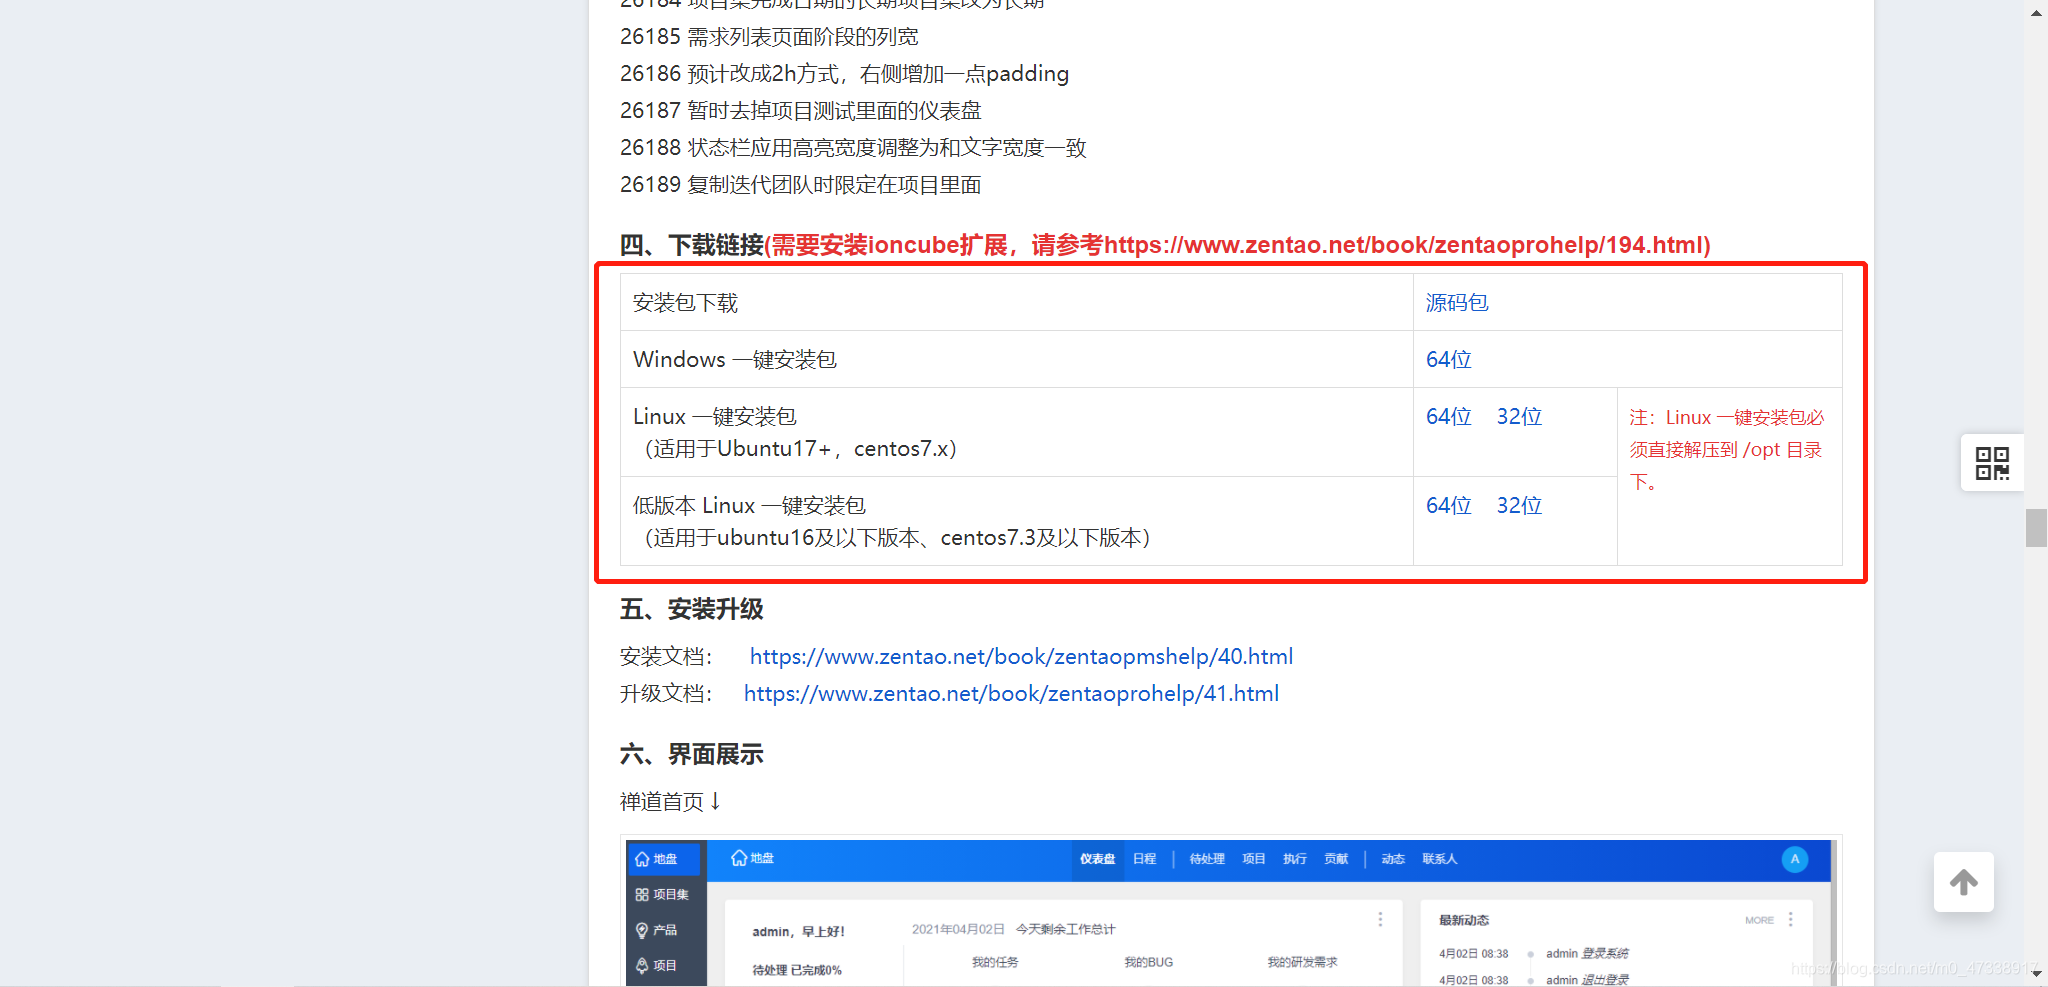The width and height of the screenshot is (2048, 987).
Task: Open the ellipsis menu on the greeting card
Action: pyautogui.click(x=1381, y=918)
